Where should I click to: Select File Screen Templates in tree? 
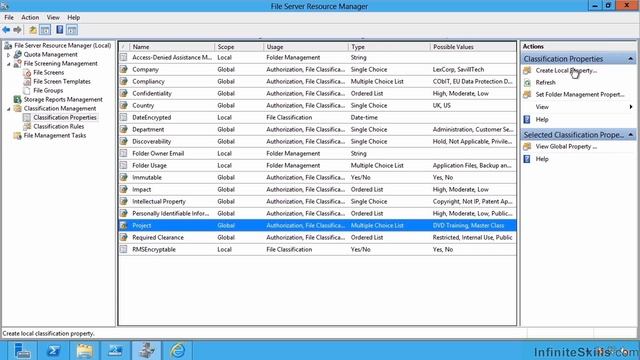(62, 82)
